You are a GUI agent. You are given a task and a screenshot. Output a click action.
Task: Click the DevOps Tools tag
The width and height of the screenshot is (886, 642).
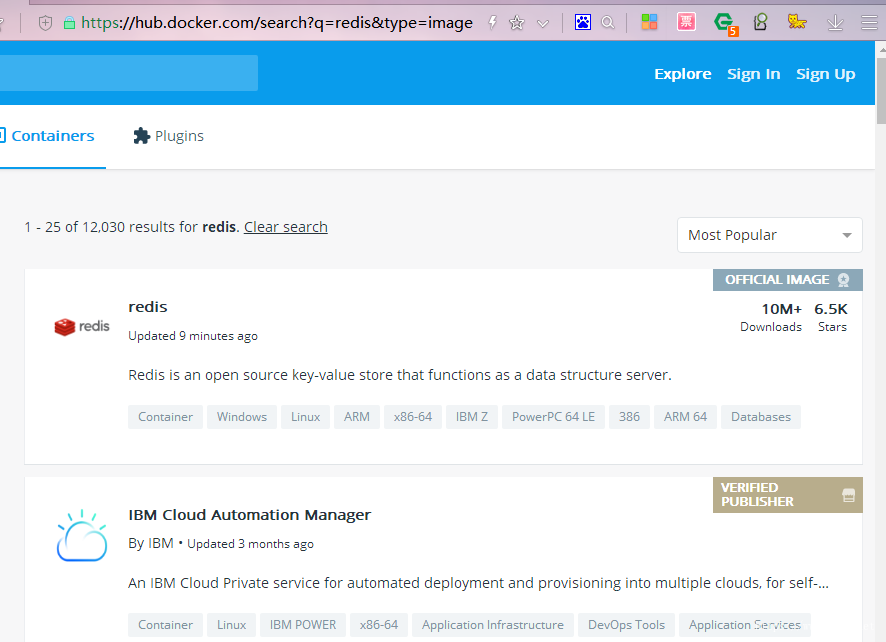tap(627, 625)
